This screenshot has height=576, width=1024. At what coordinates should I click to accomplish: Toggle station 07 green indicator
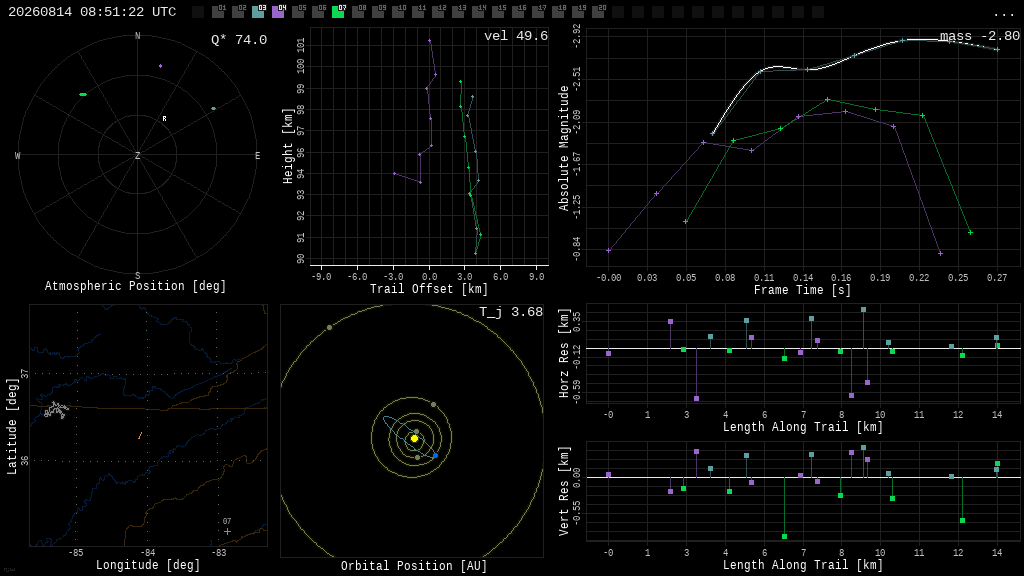coord(338,12)
